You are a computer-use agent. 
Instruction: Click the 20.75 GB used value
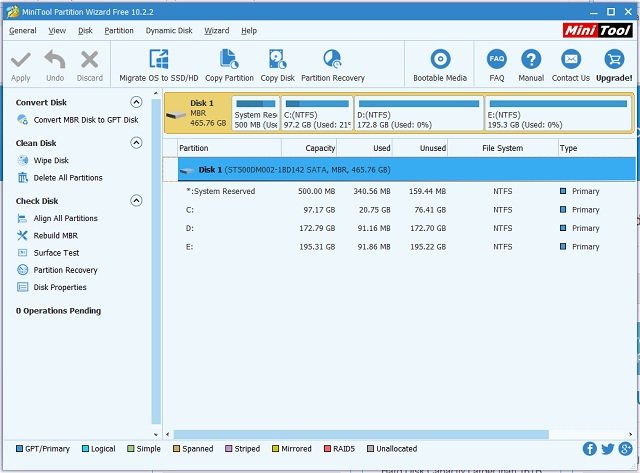coord(374,210)
